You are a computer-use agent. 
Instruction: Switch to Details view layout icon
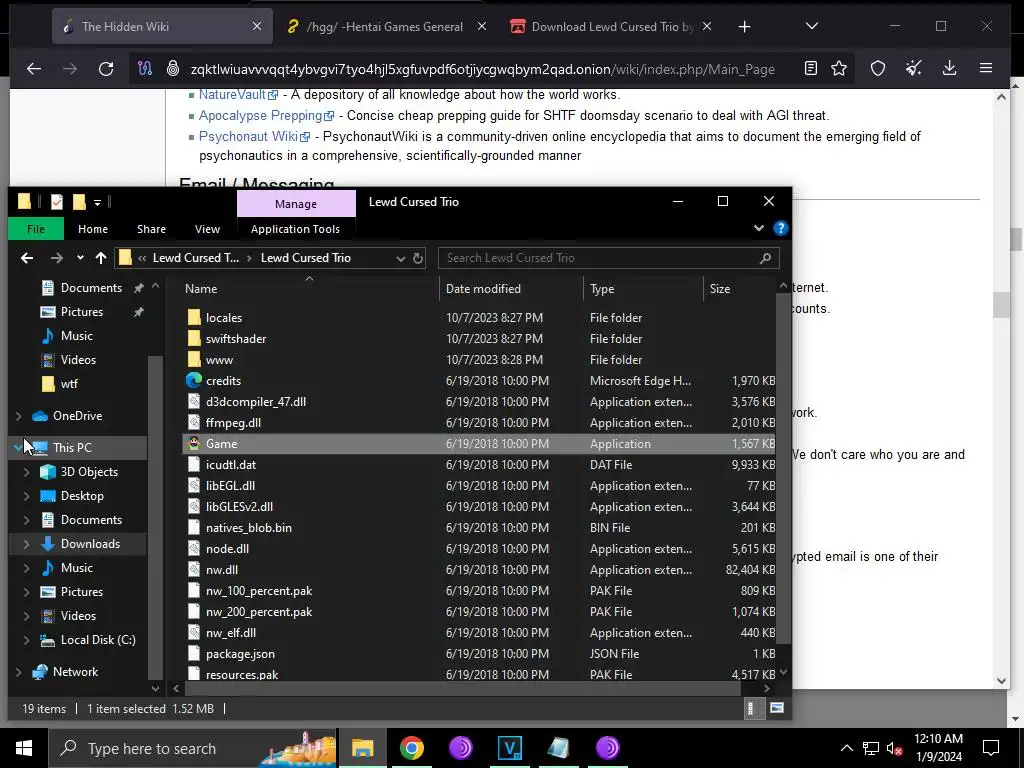(x=750, y=708)
